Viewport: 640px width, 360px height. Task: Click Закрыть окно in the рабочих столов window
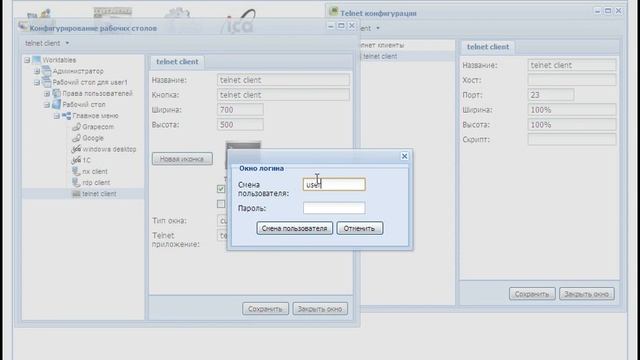(320, 309)
